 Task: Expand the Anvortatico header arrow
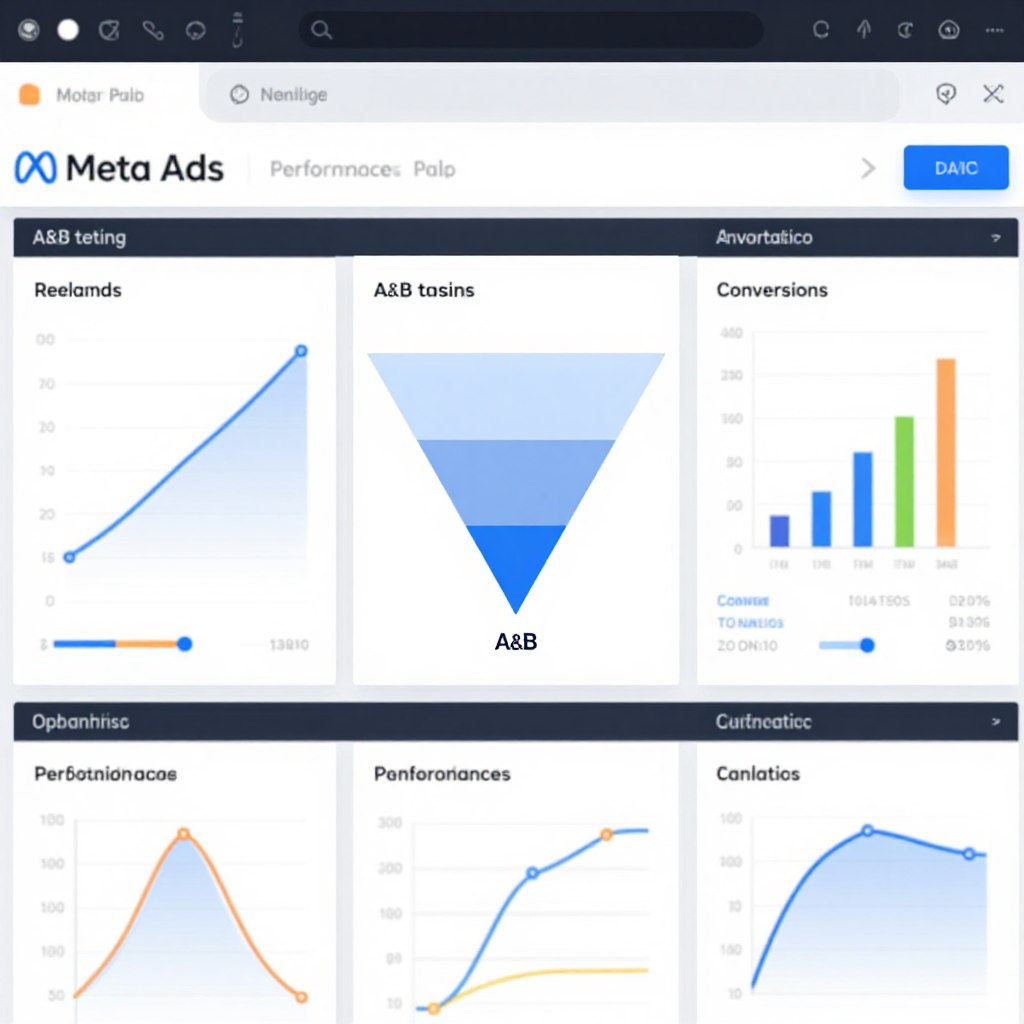[x=996, y=238]
